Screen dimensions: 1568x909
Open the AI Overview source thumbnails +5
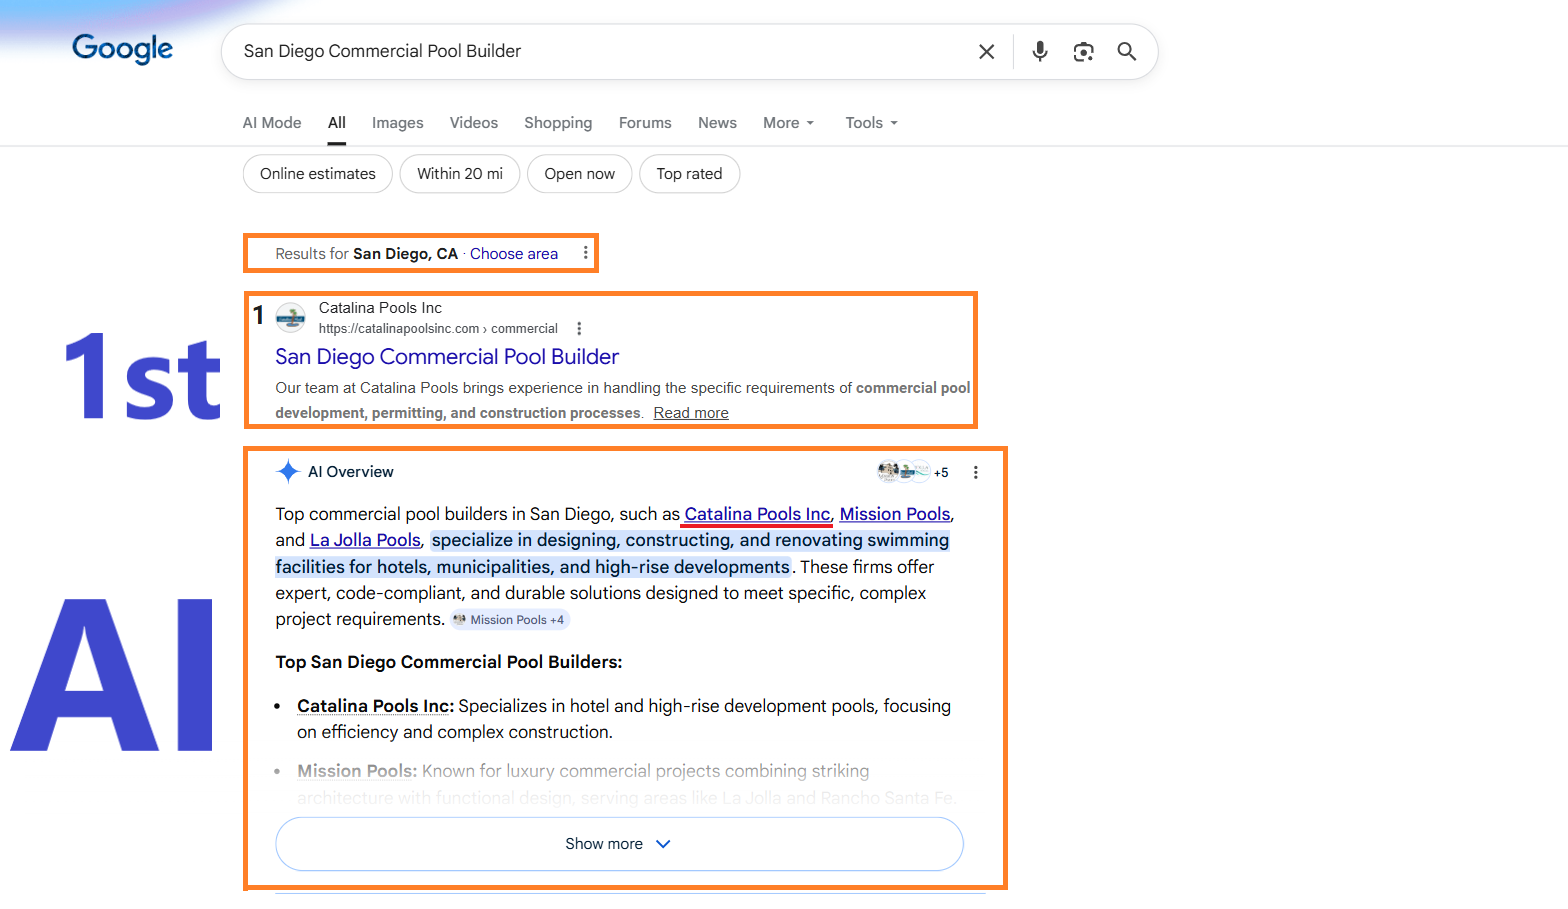(913, 472)
